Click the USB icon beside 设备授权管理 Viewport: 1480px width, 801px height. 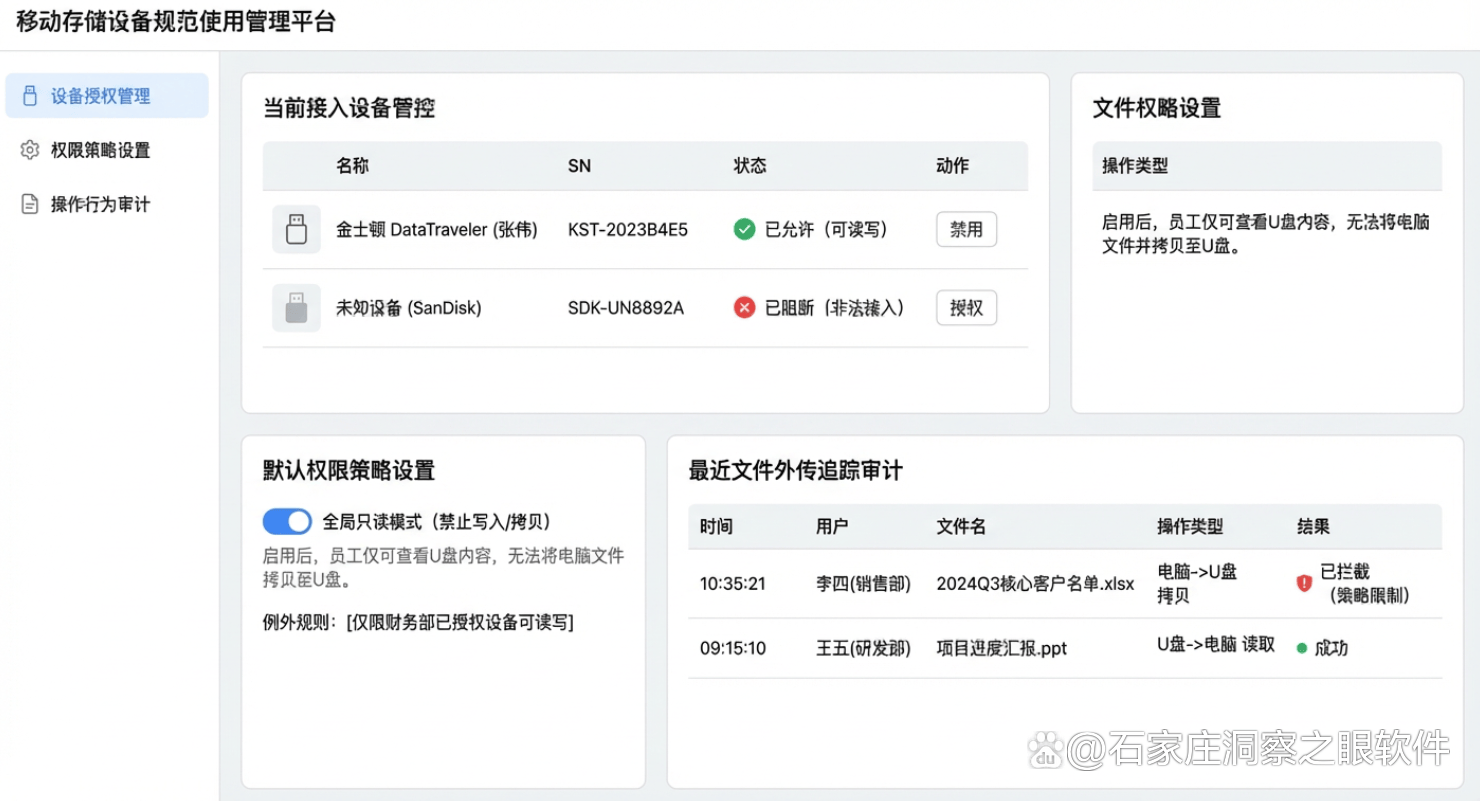coord(30,96)
